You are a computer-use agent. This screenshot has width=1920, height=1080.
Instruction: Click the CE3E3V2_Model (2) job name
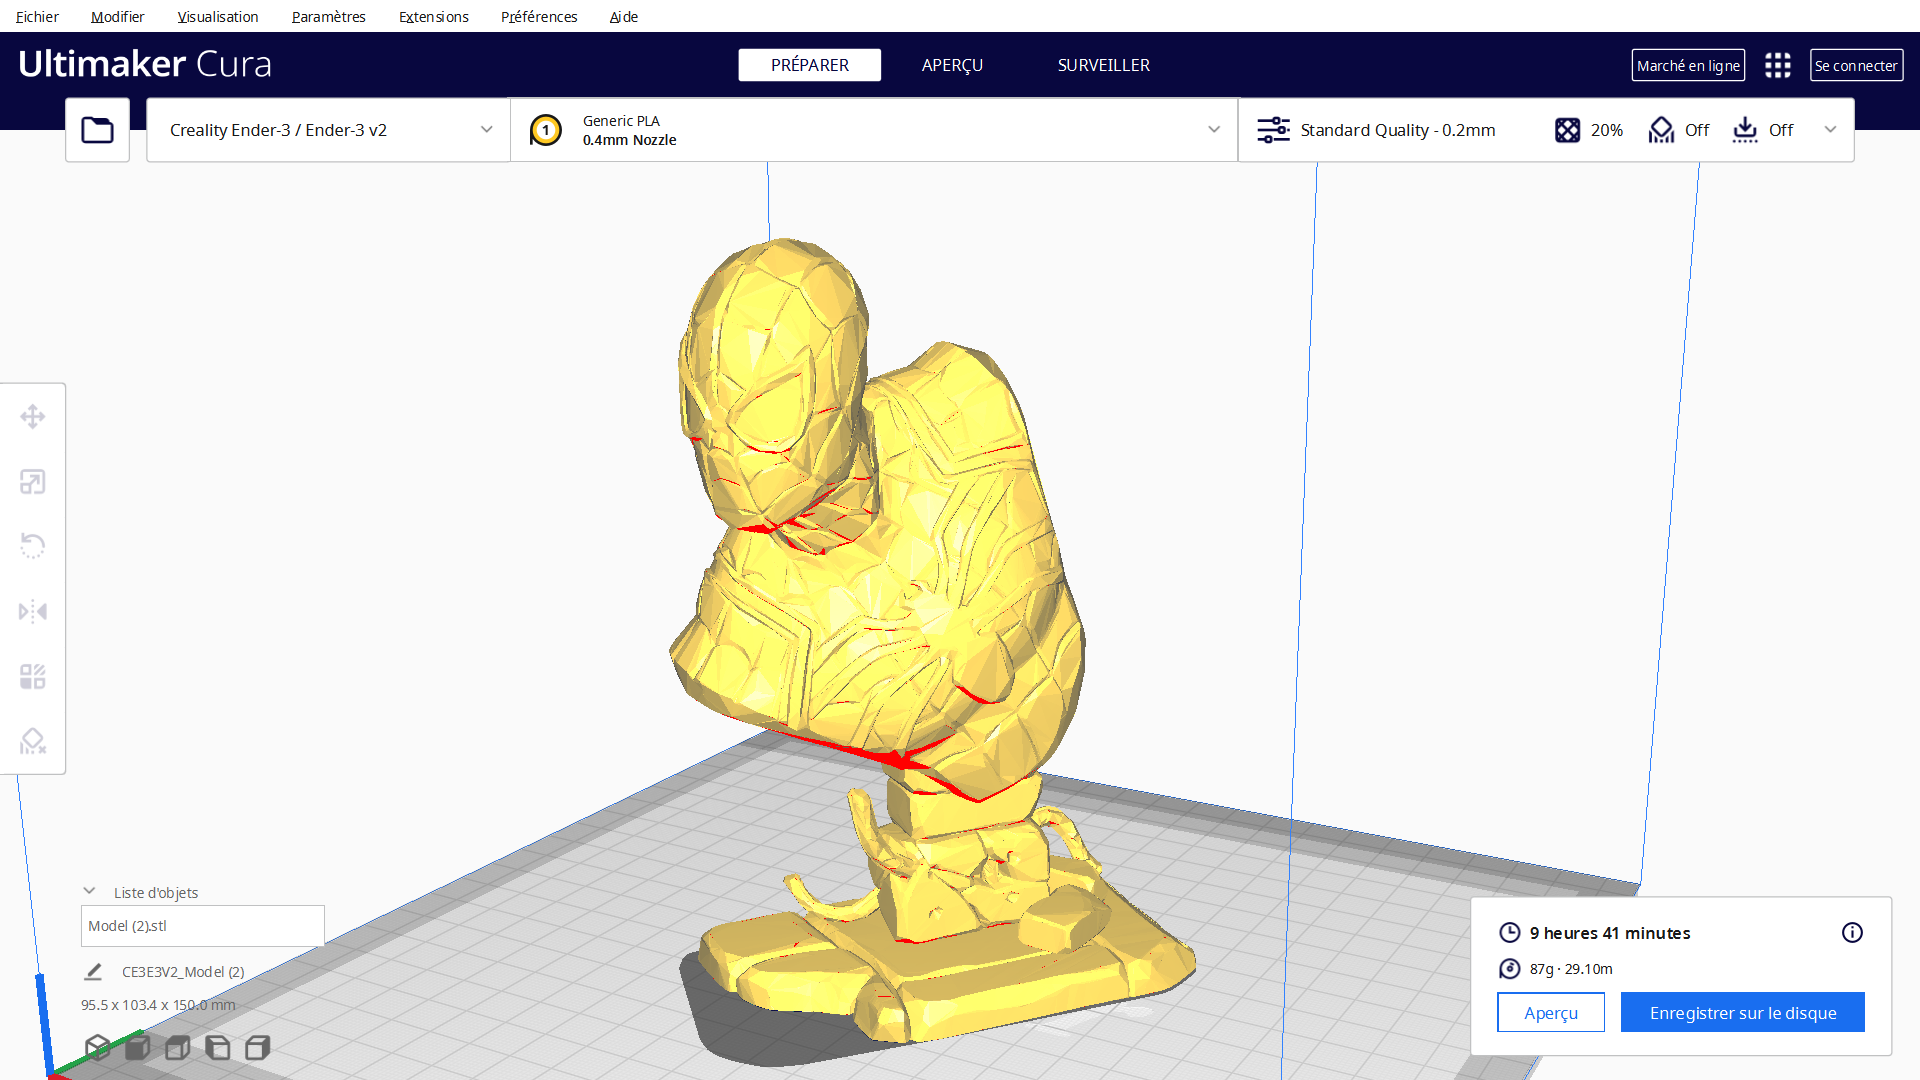[183, 971]
